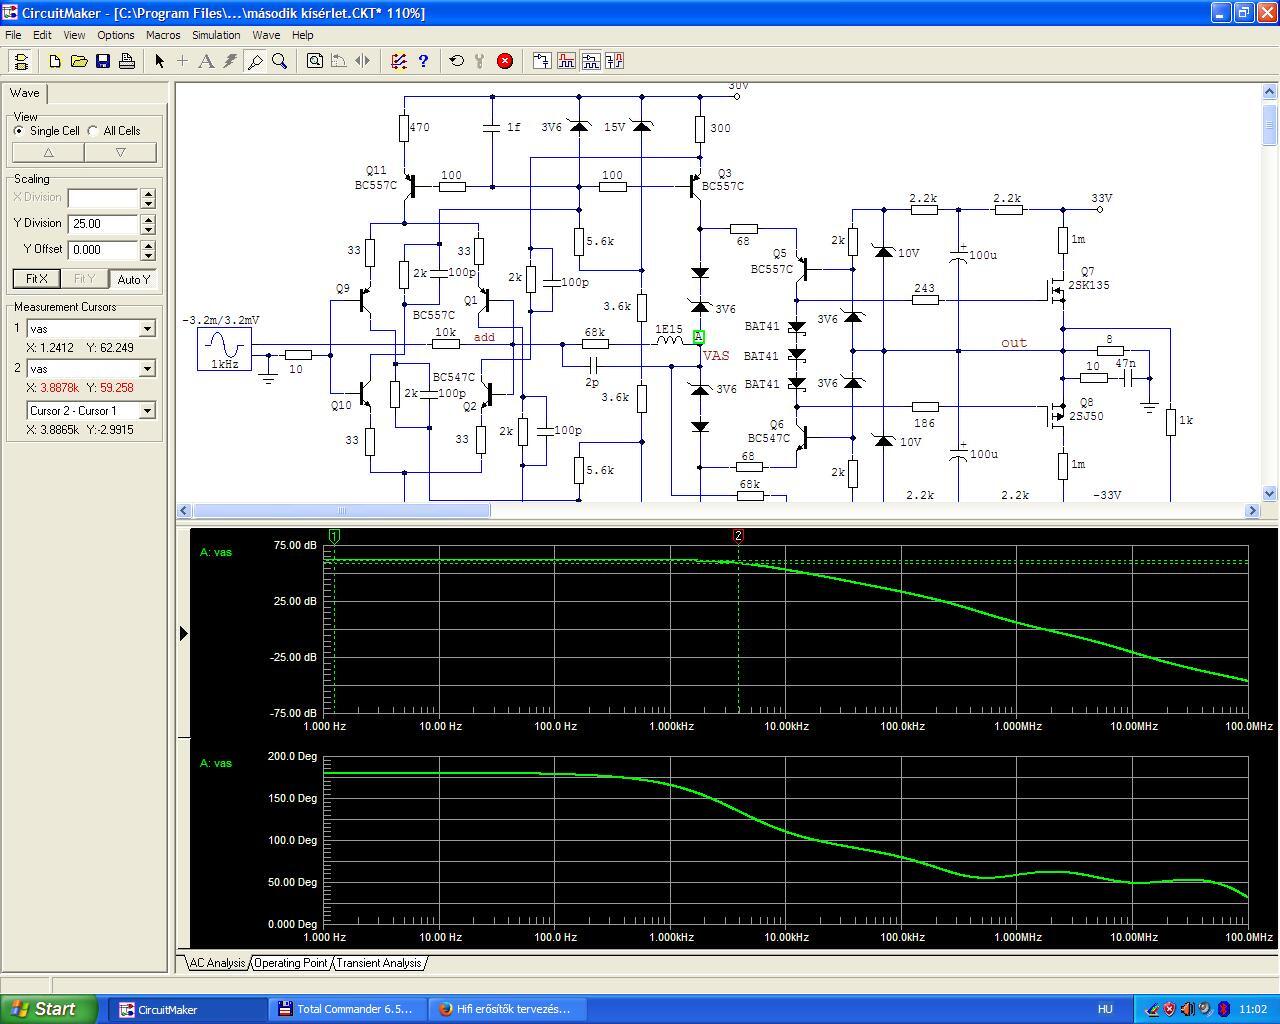
Task: Switch to the Transient Analysis tab
Action: tap(378, 963)
